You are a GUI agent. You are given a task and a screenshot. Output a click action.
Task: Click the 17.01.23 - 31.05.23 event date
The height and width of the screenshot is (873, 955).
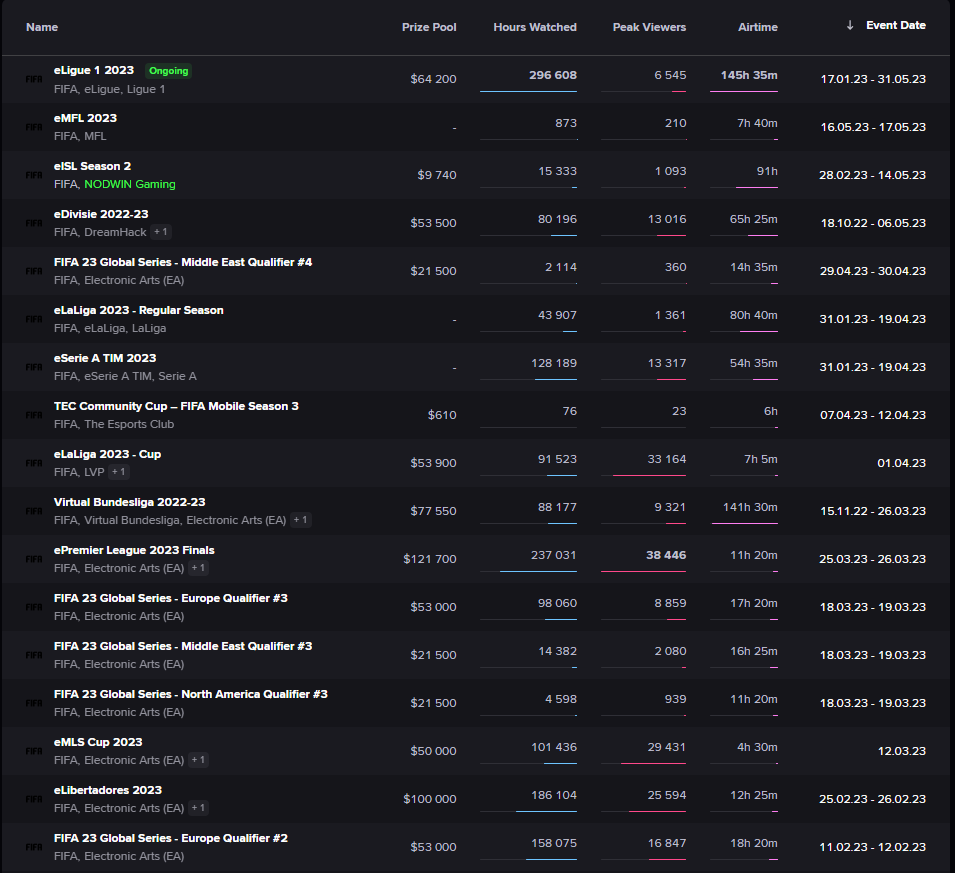[873, 79]
